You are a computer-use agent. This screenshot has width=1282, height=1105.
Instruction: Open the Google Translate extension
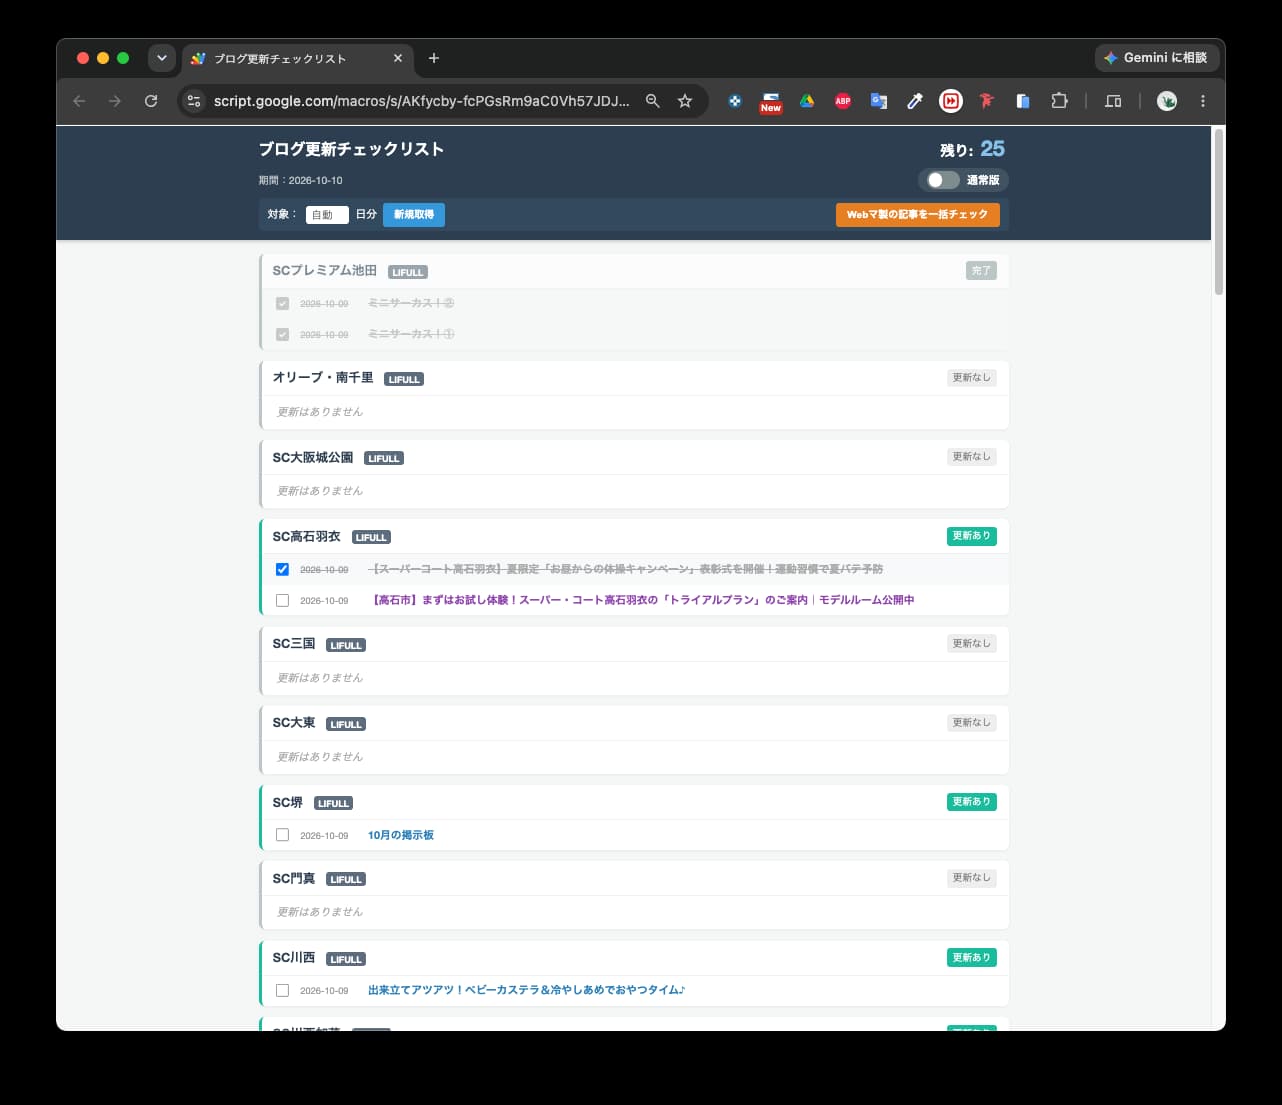[x=879, y=101]
